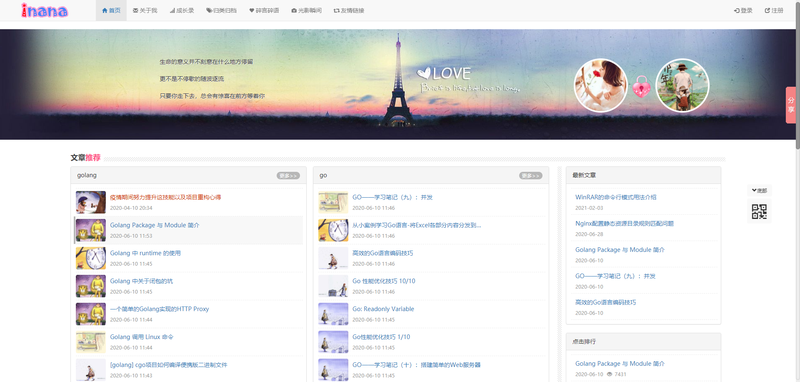Click the LOVE banner text
The image size is (800, 382).
coord(451,74)
